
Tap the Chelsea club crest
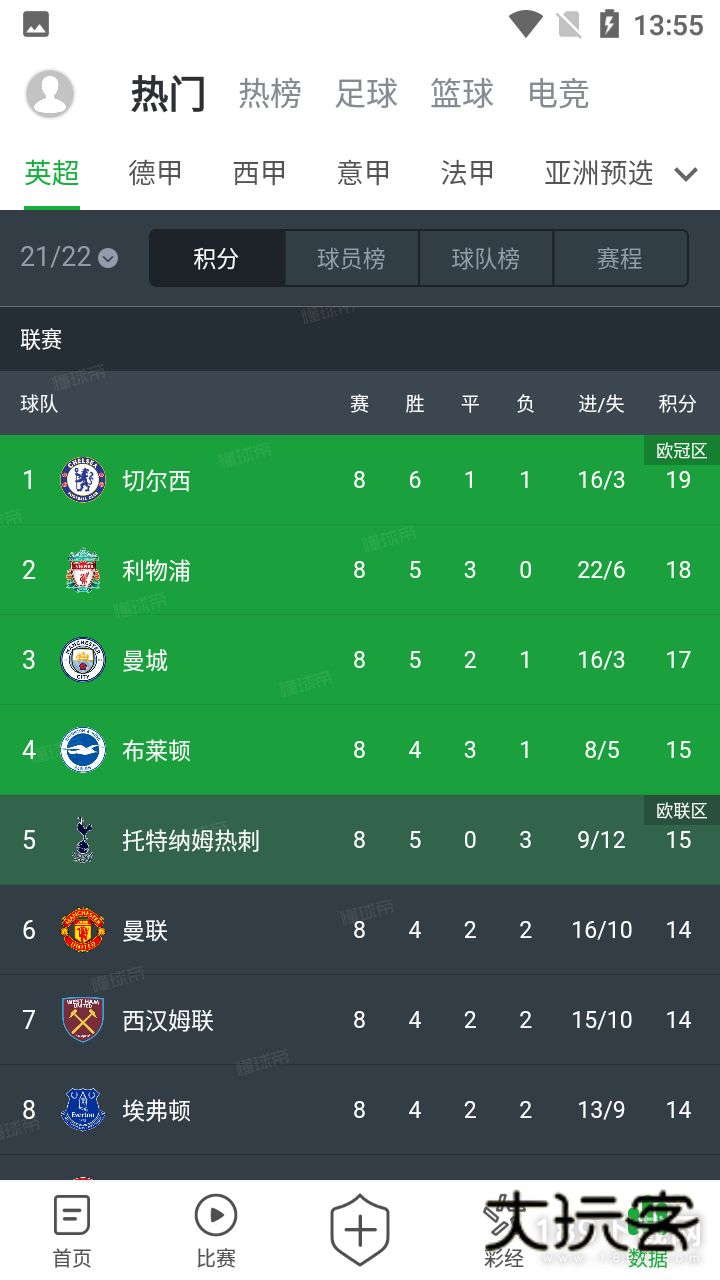click(83, 480)
